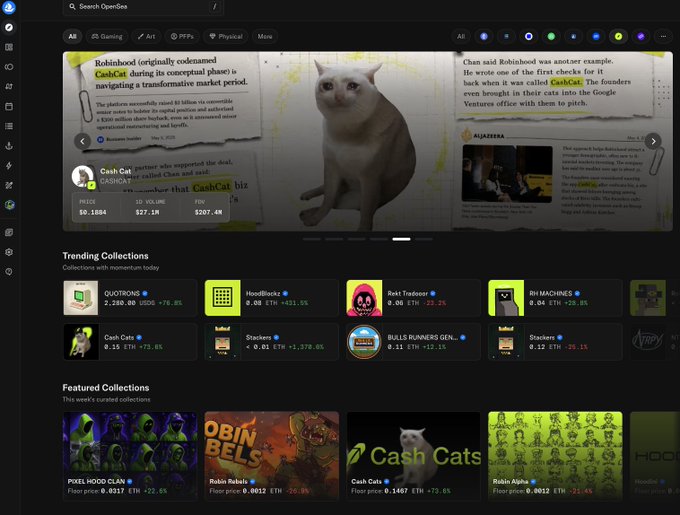Select the Gaming category tab
680x515 pixels.
107,36
